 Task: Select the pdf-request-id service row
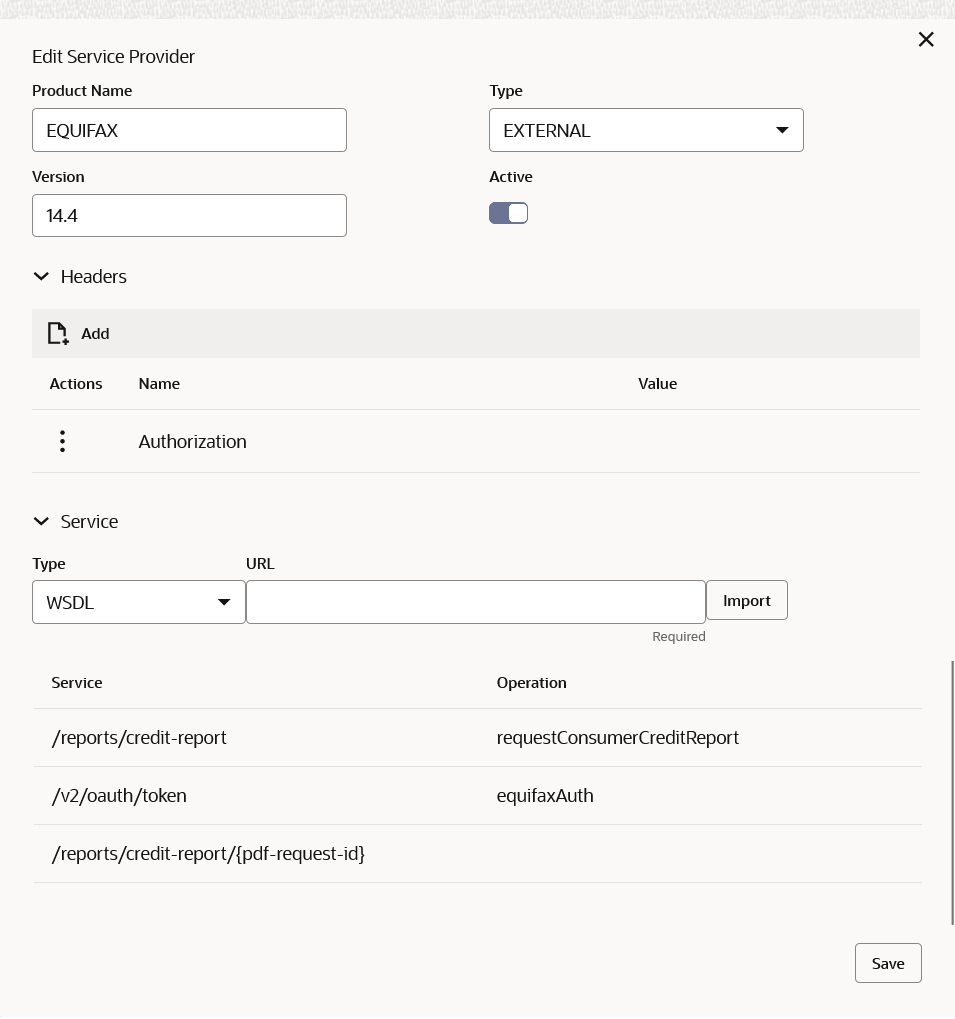(x=208, y=854)
